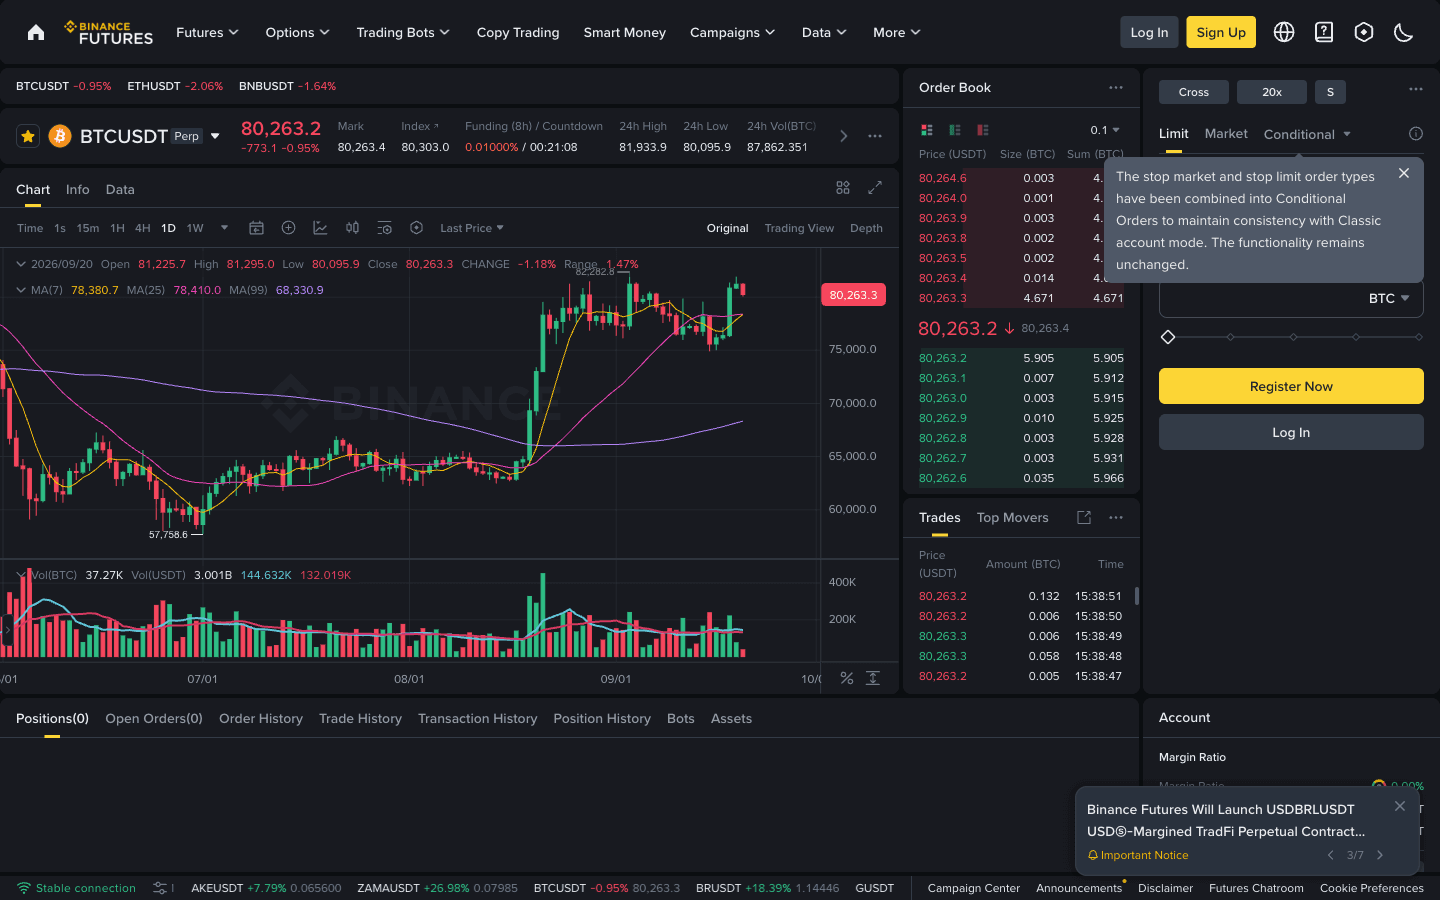The width and height of the screenshot is (1440, 900).
Task: Open the Open Orders(0) tab
Action: tap(154, 718)
